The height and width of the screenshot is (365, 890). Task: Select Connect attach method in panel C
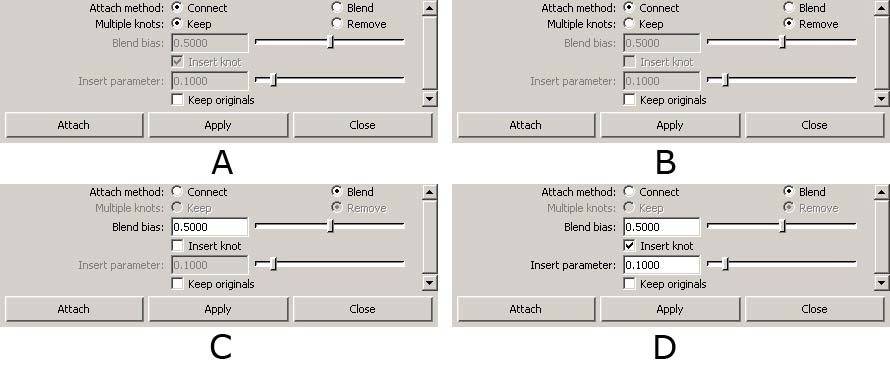(x=177, y=191)
